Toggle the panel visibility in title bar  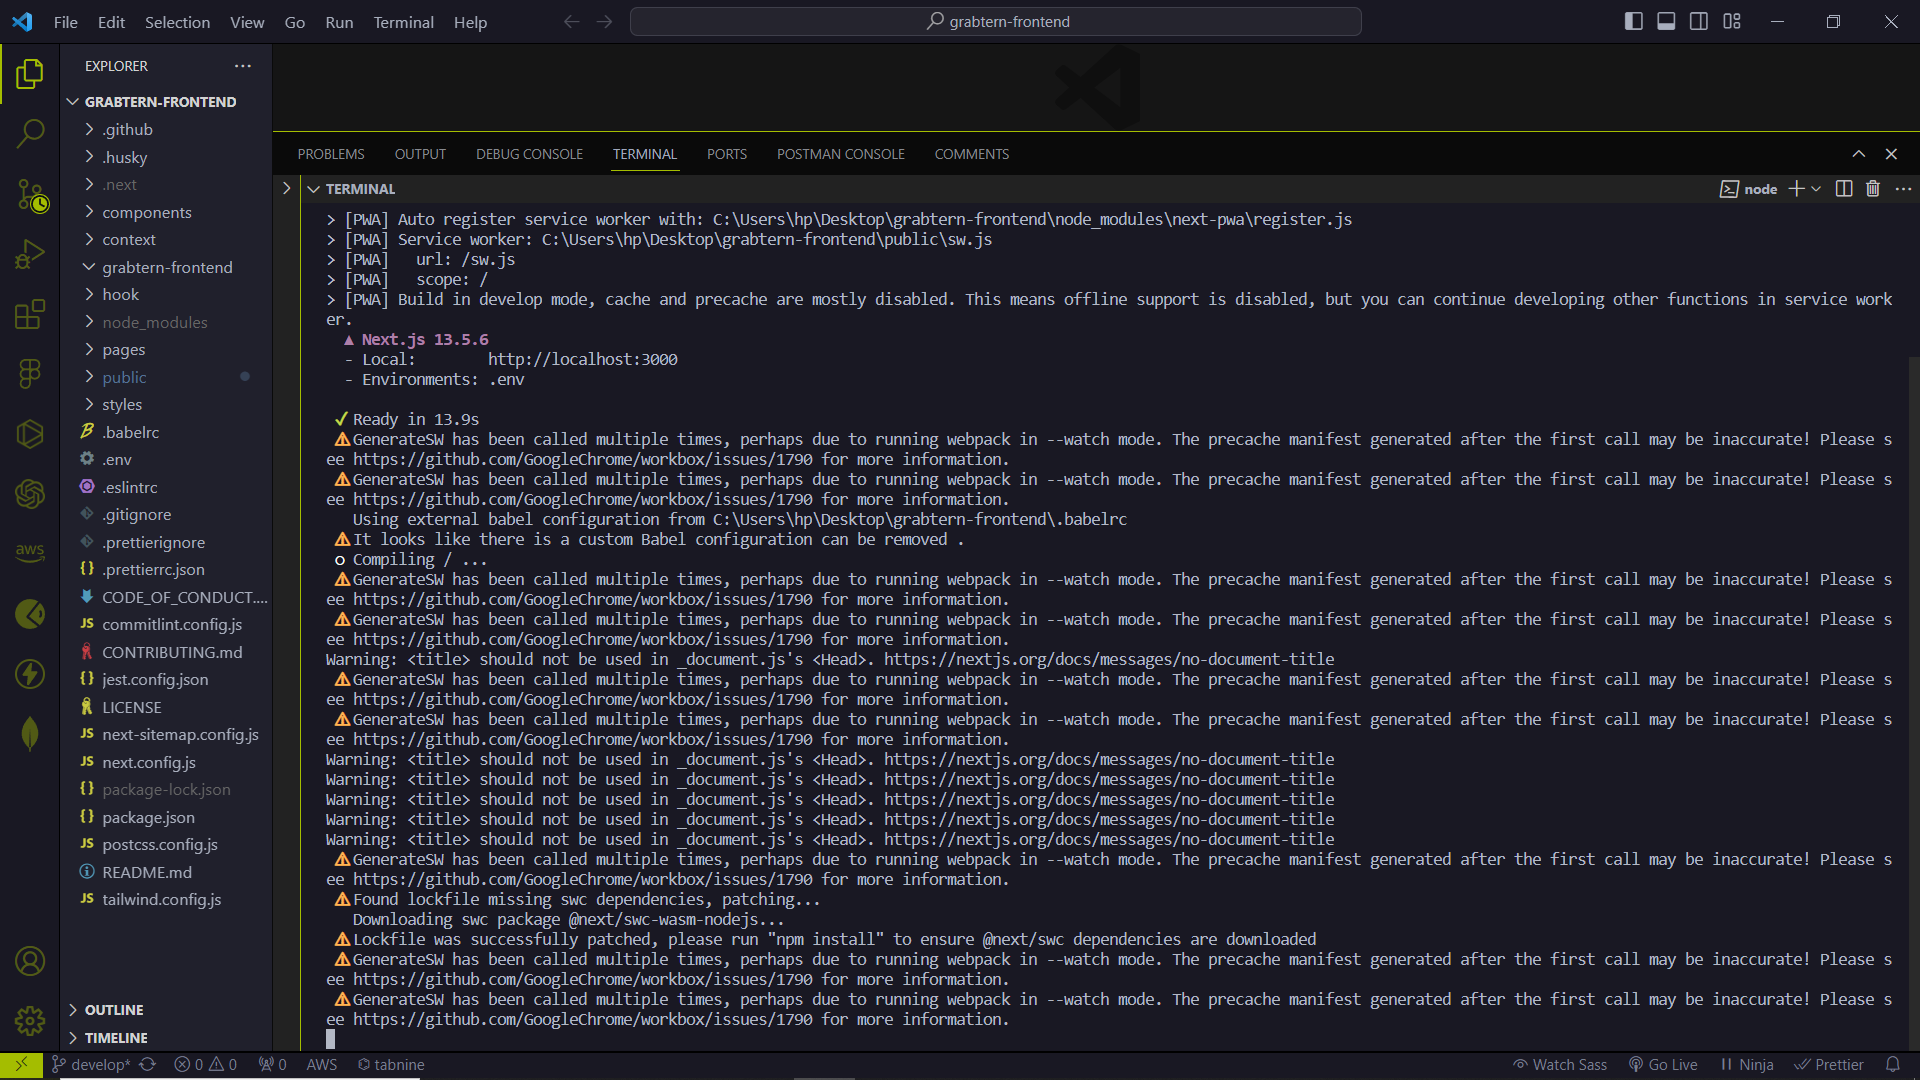click(x=1665, y=20)
